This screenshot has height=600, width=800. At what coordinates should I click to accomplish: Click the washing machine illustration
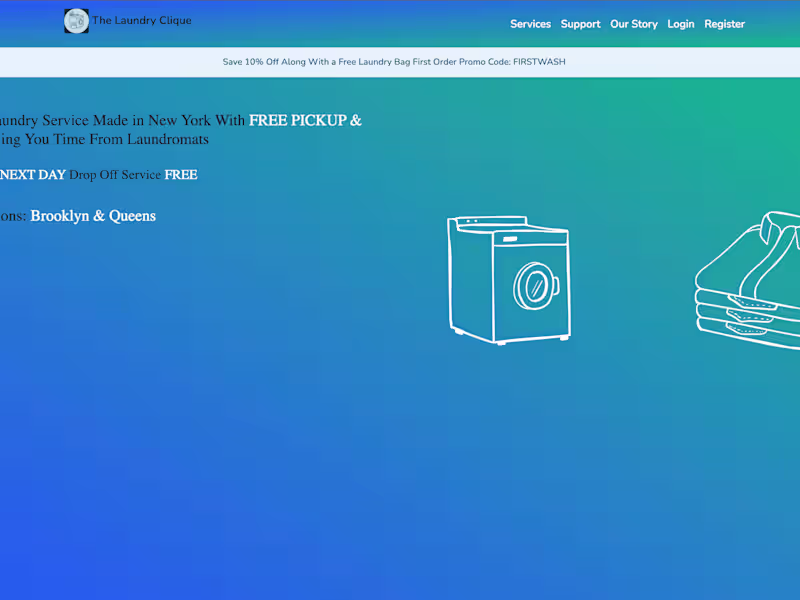[x=509, y=280]
